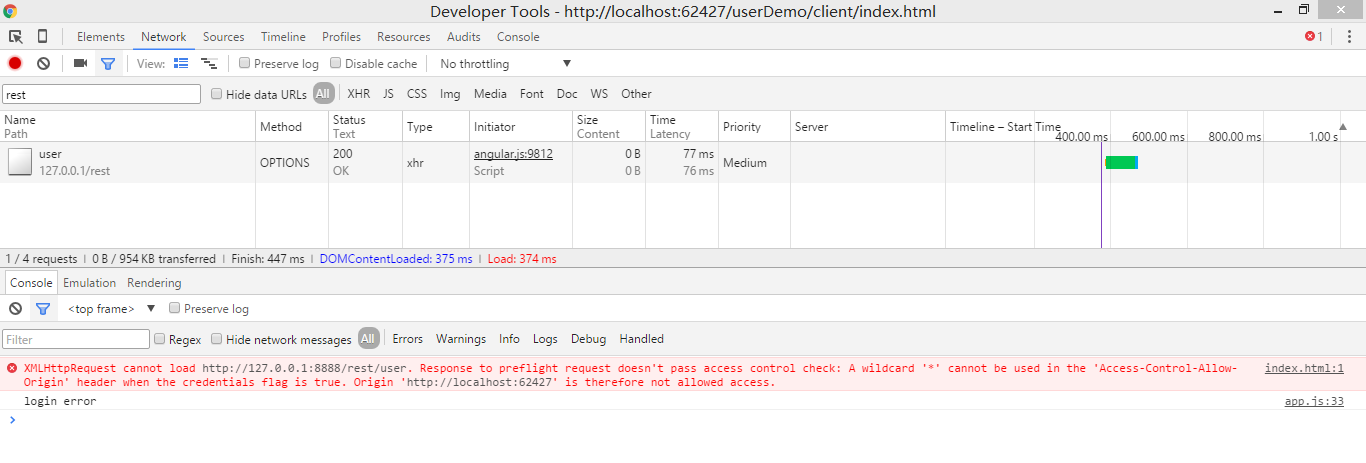Clear the network log with the clear icon

pyautogui.click(x=43, y=63)
